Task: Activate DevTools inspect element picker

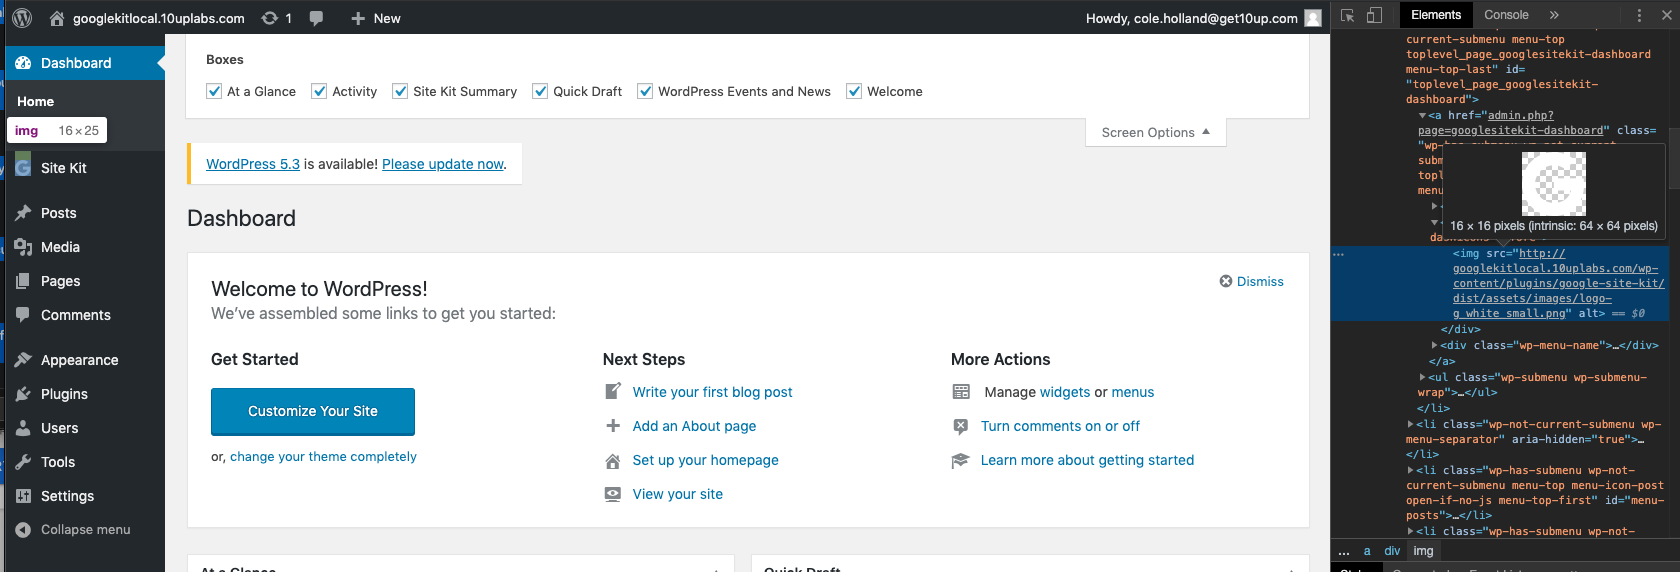Action: coord(1348,15)
